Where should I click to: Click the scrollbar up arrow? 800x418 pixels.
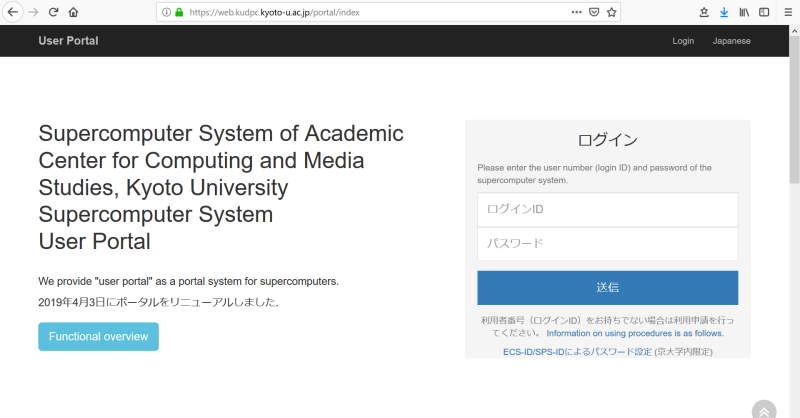pyautogui.click(x=794, y=31)
